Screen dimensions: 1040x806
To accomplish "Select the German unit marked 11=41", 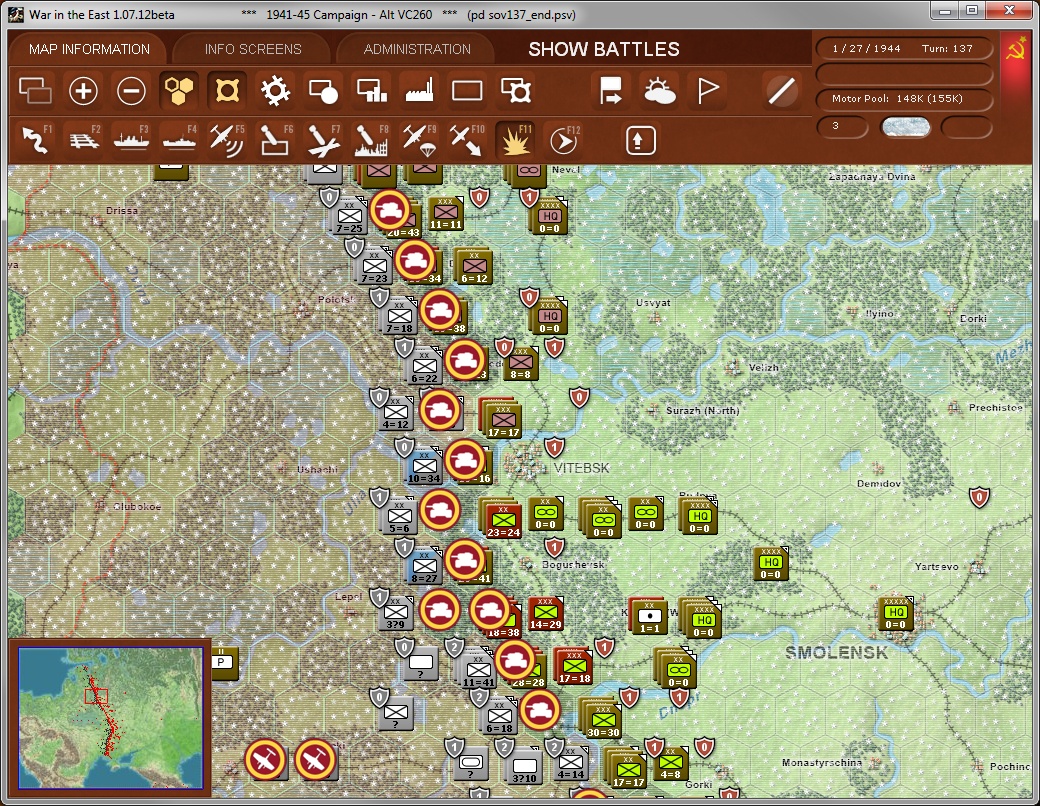I will coord(478,670).
